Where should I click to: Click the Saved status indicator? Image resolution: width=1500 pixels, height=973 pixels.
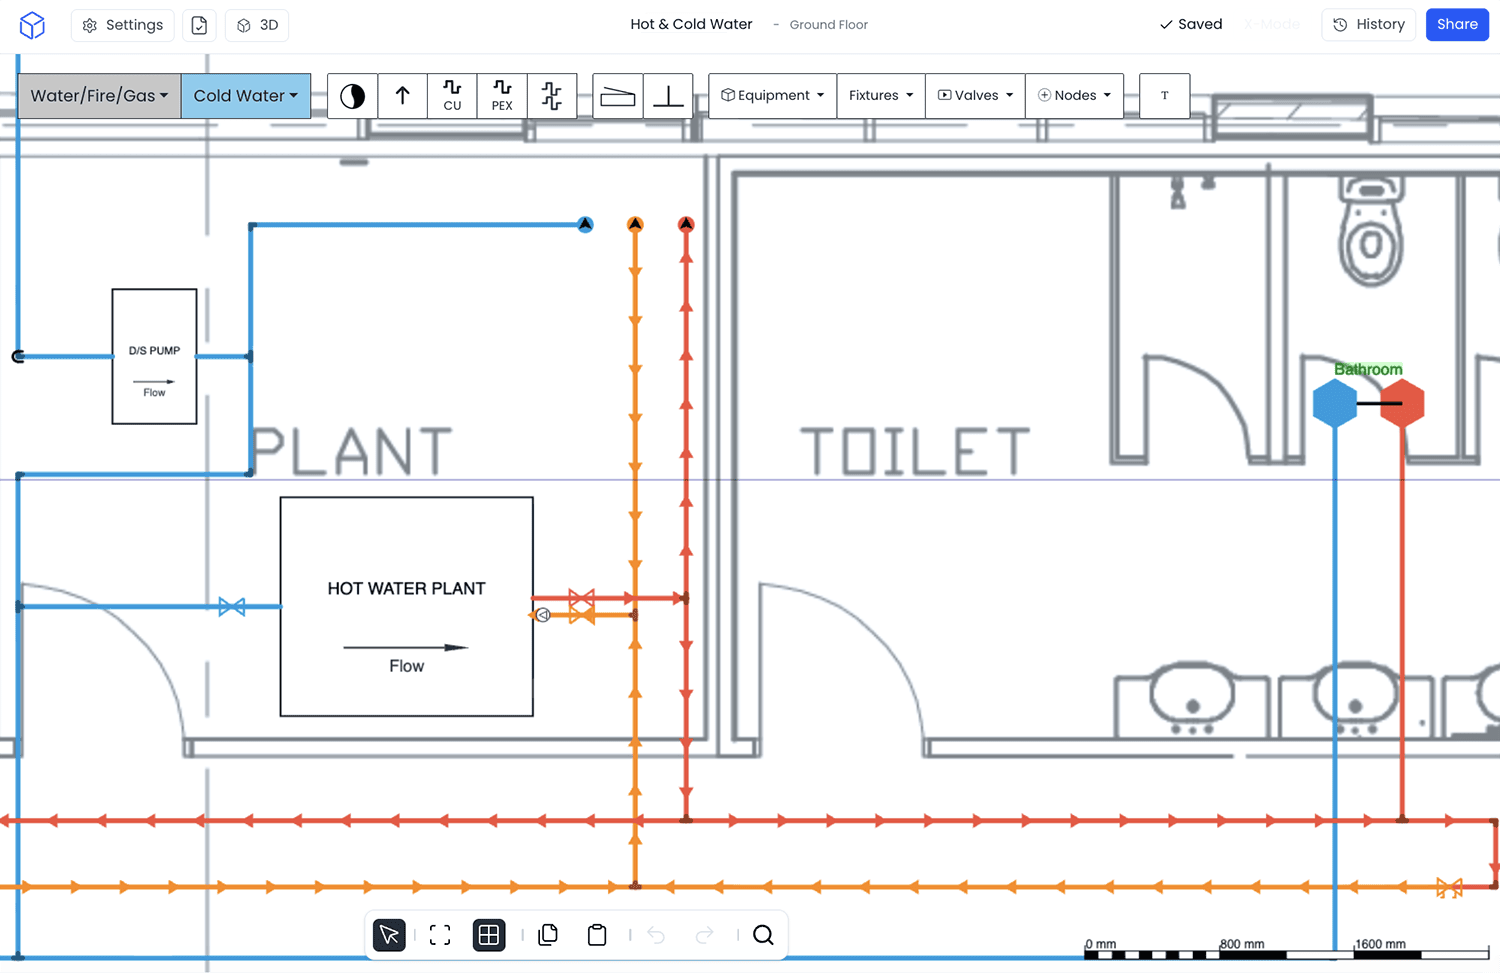point(1191,25)
